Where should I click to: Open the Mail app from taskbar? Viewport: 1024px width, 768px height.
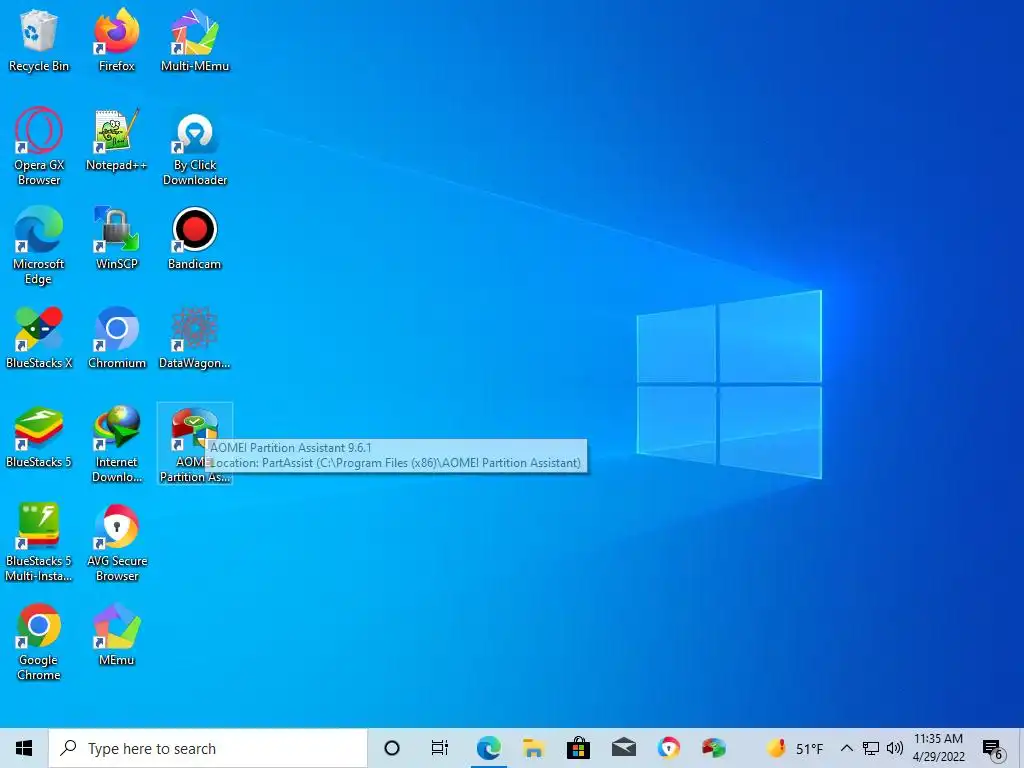[624, 748]
